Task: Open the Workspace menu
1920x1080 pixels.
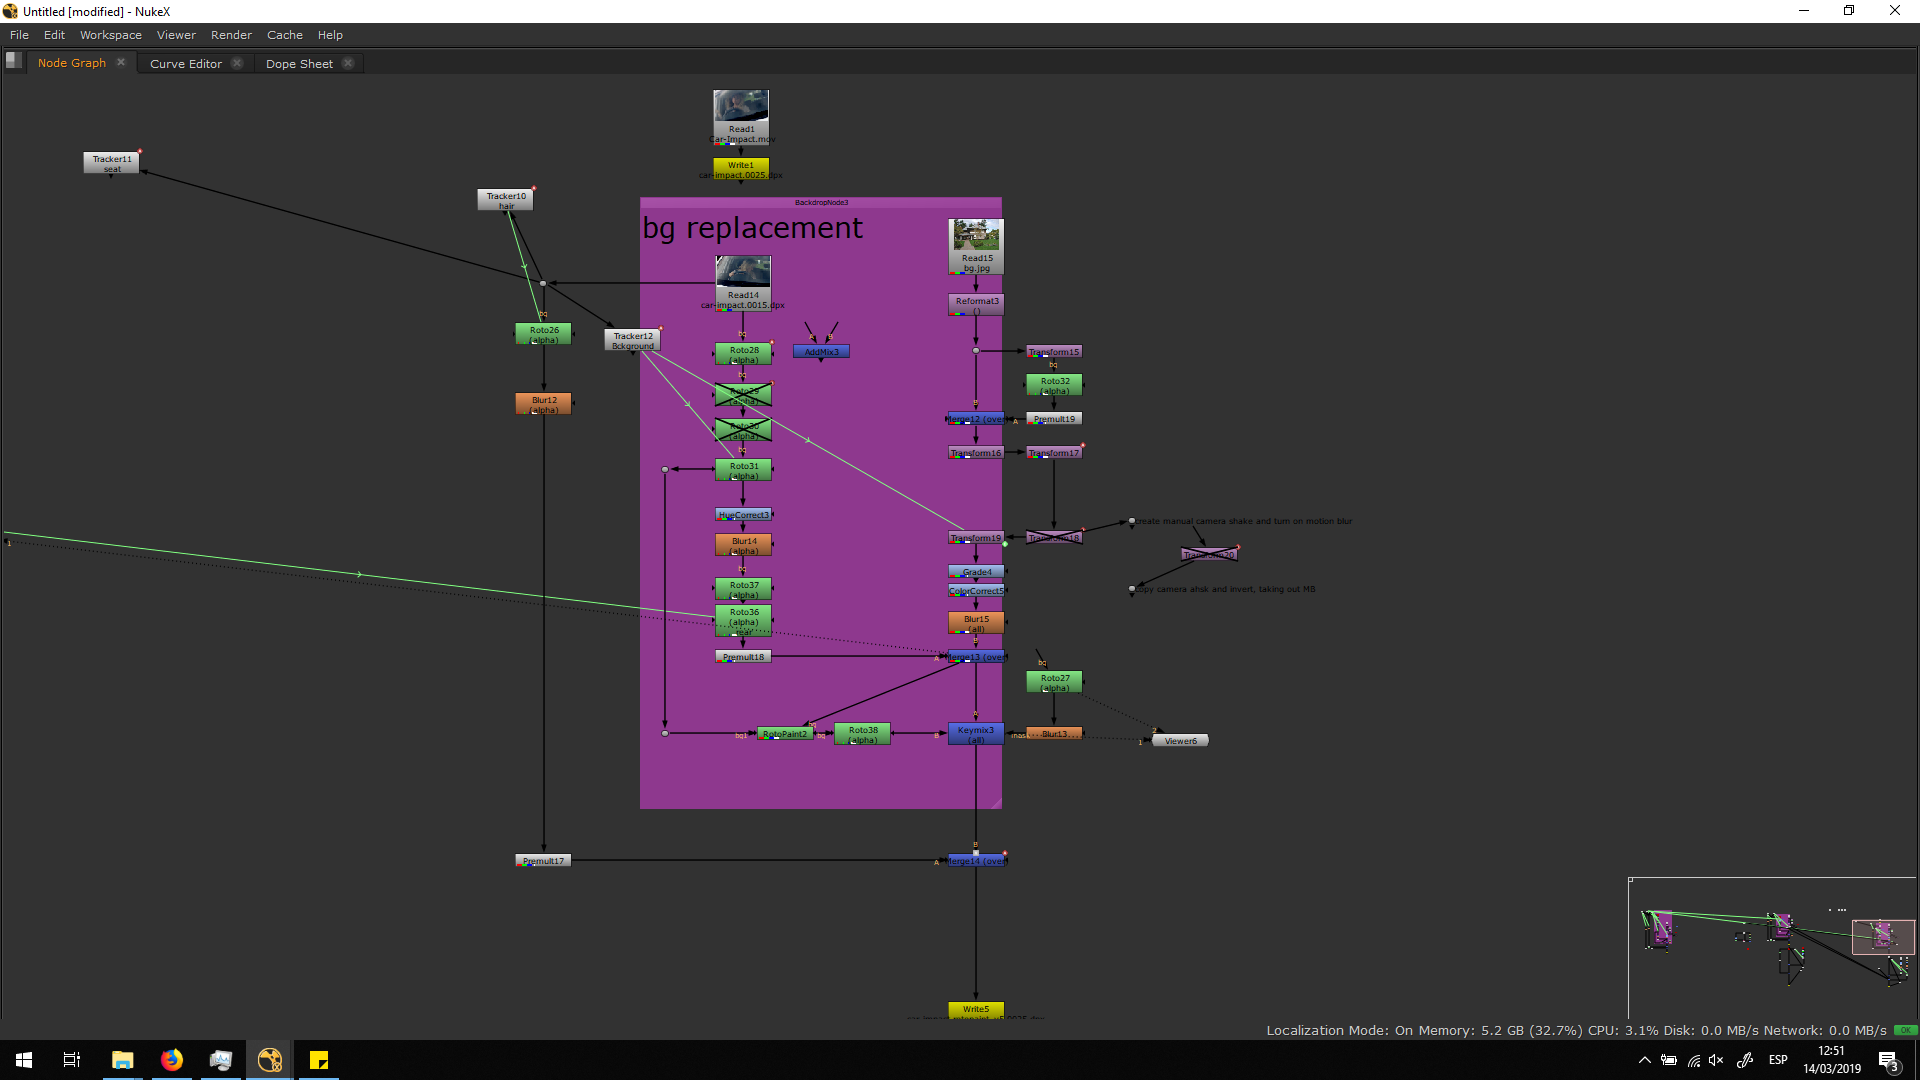Action: (x=110, y=35)
